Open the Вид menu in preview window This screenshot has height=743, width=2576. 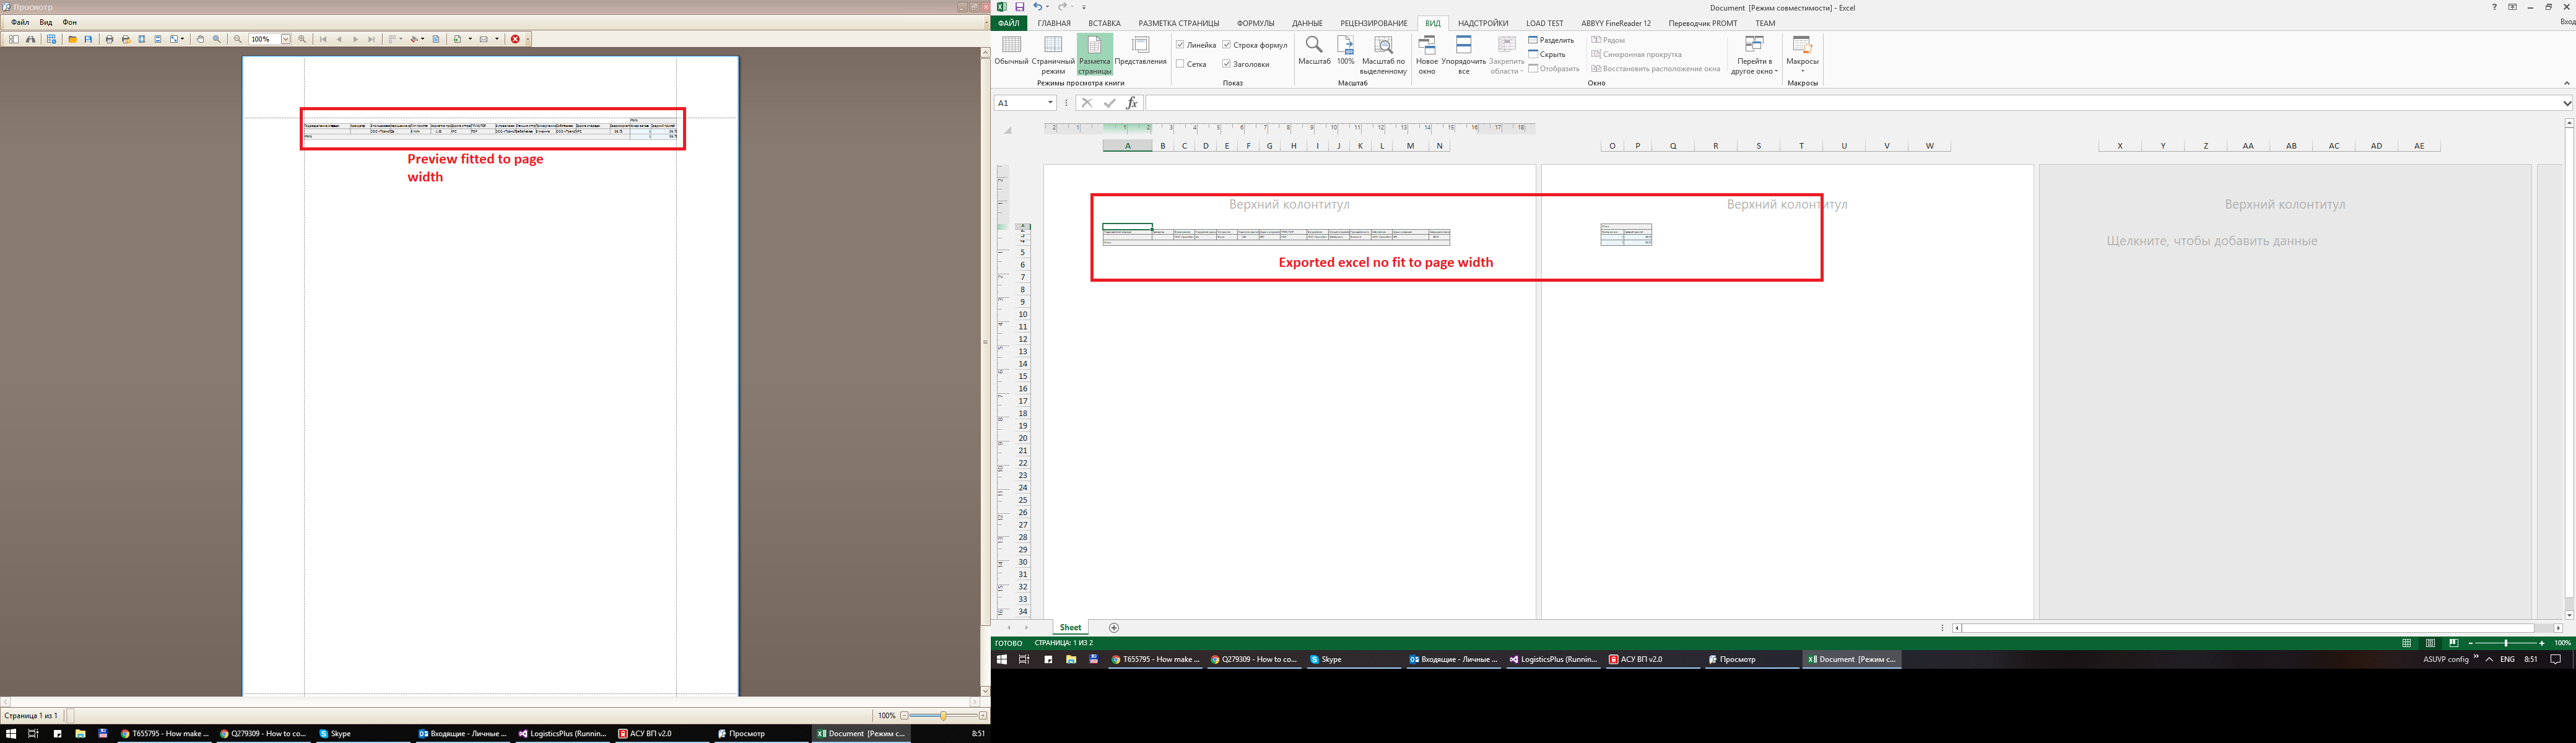[x=45, y=22]
